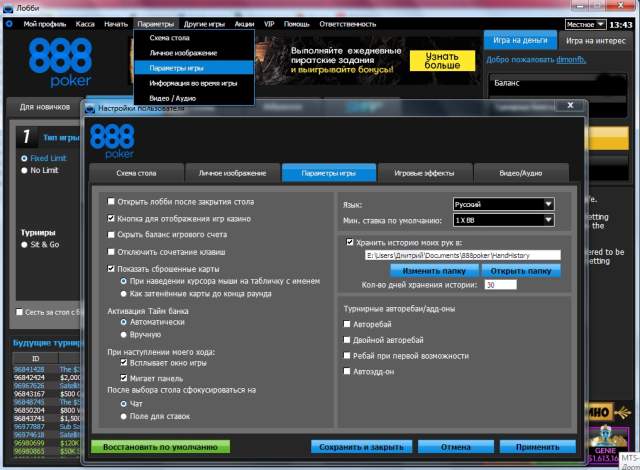This screenshot has width=640, height=470.
Task: Switch to Личное изображение tab
Action: 232,173
